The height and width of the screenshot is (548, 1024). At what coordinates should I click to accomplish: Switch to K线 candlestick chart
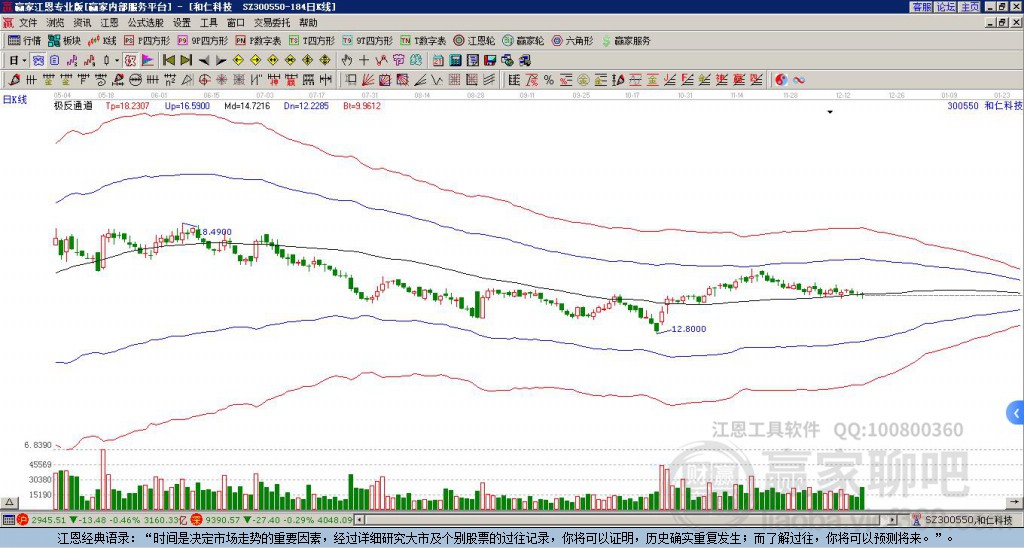(102, 40)
